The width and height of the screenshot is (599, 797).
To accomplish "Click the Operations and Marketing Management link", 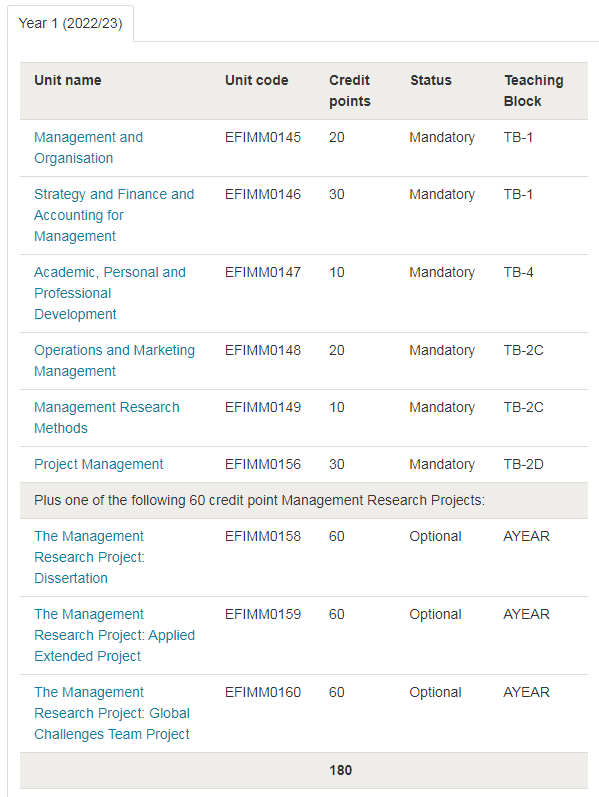I will tap(114, 361).
